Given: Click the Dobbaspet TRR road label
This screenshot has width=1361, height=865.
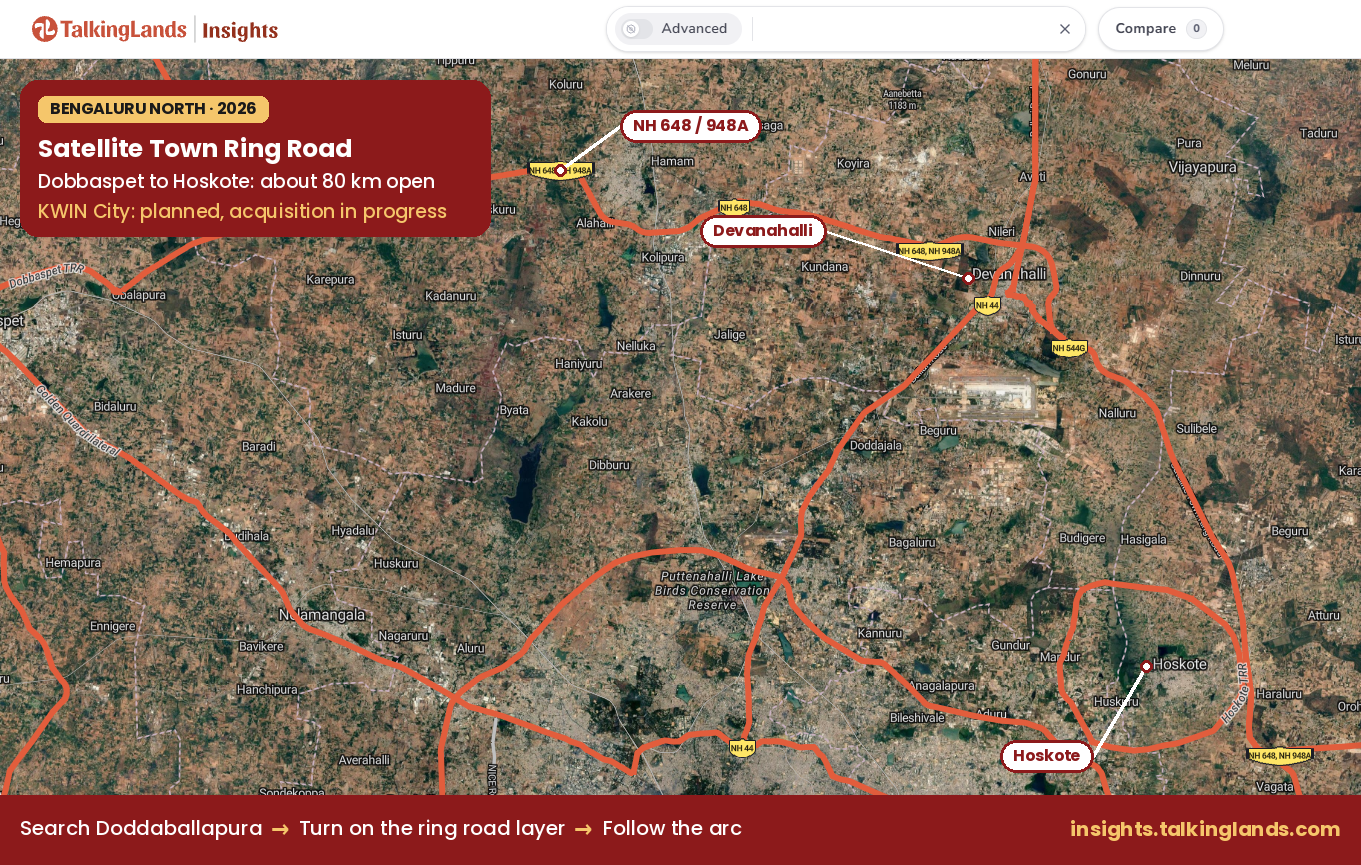Looking at the screenshot, I should pyautogui.click(x=47, y=276).
